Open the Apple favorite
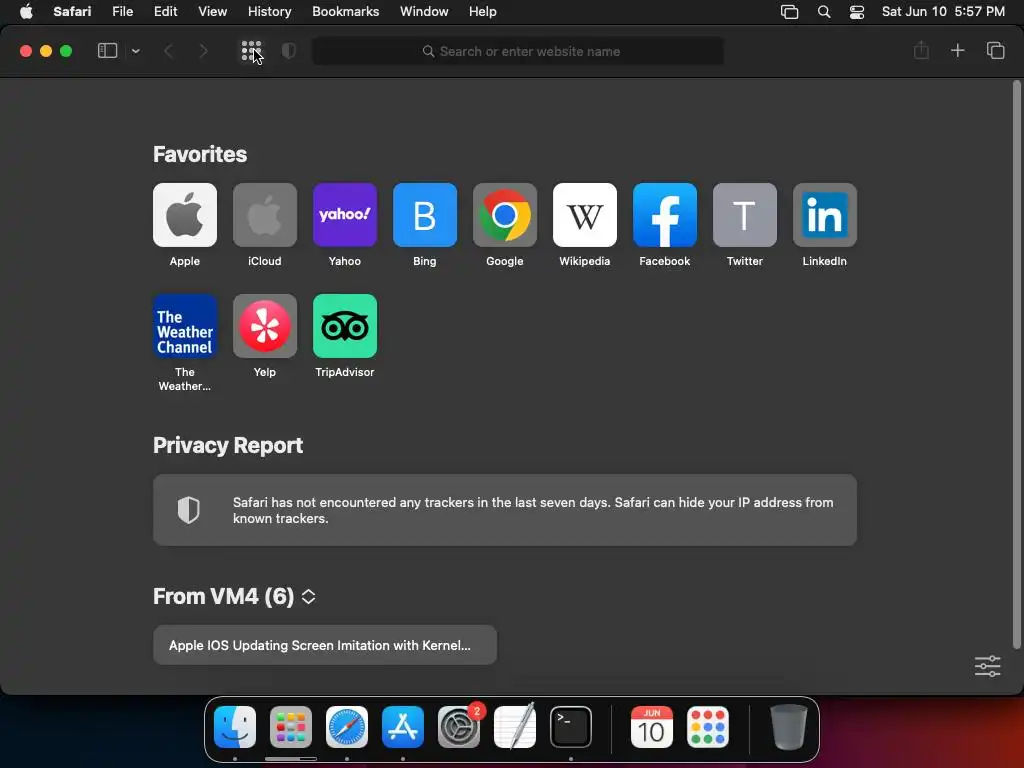 [x=185, y=215]
